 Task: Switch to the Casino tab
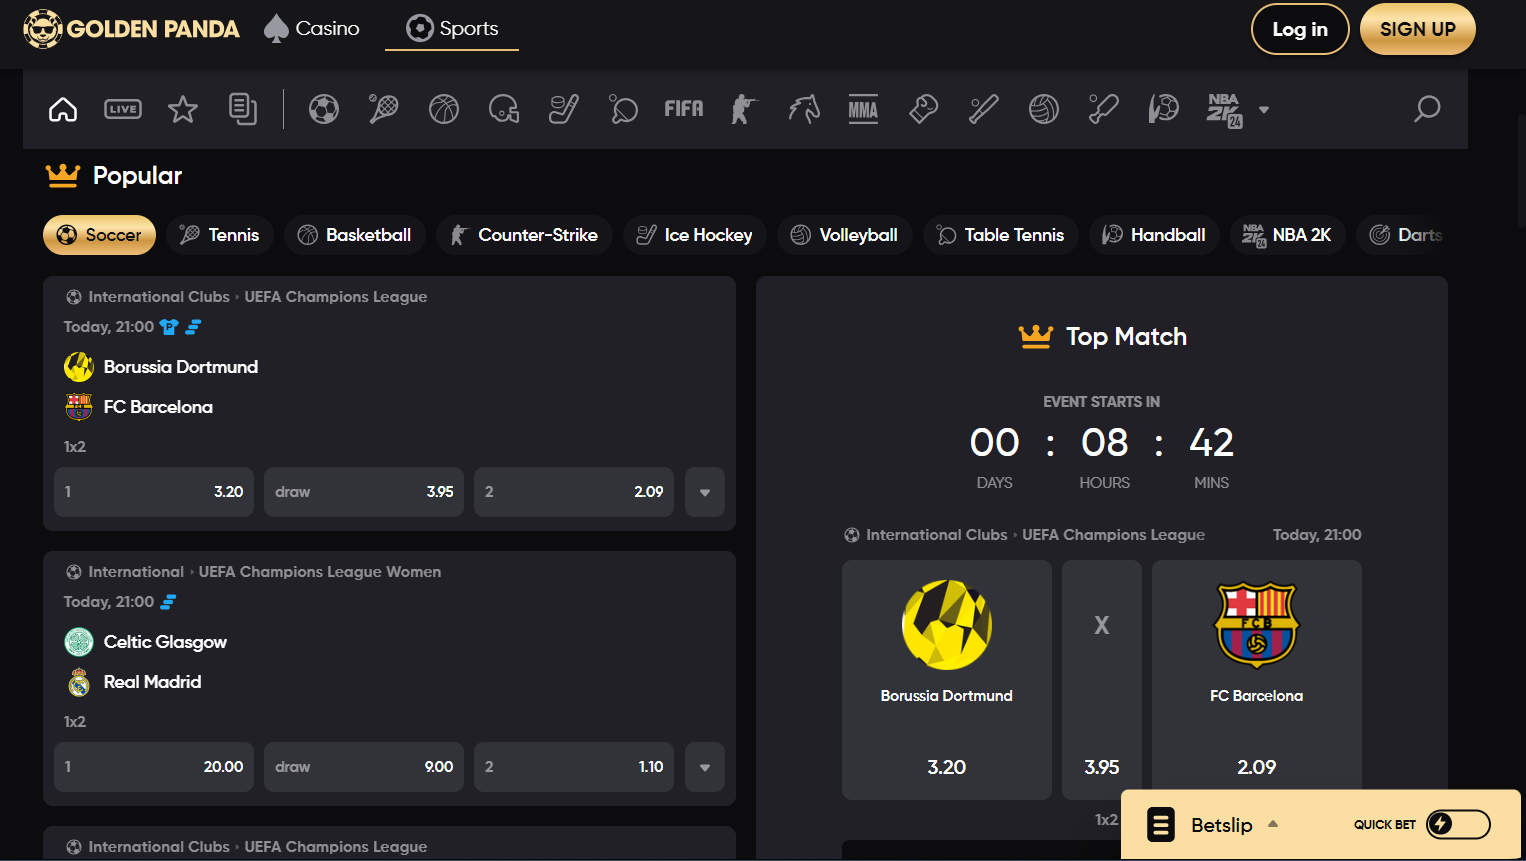312,29
